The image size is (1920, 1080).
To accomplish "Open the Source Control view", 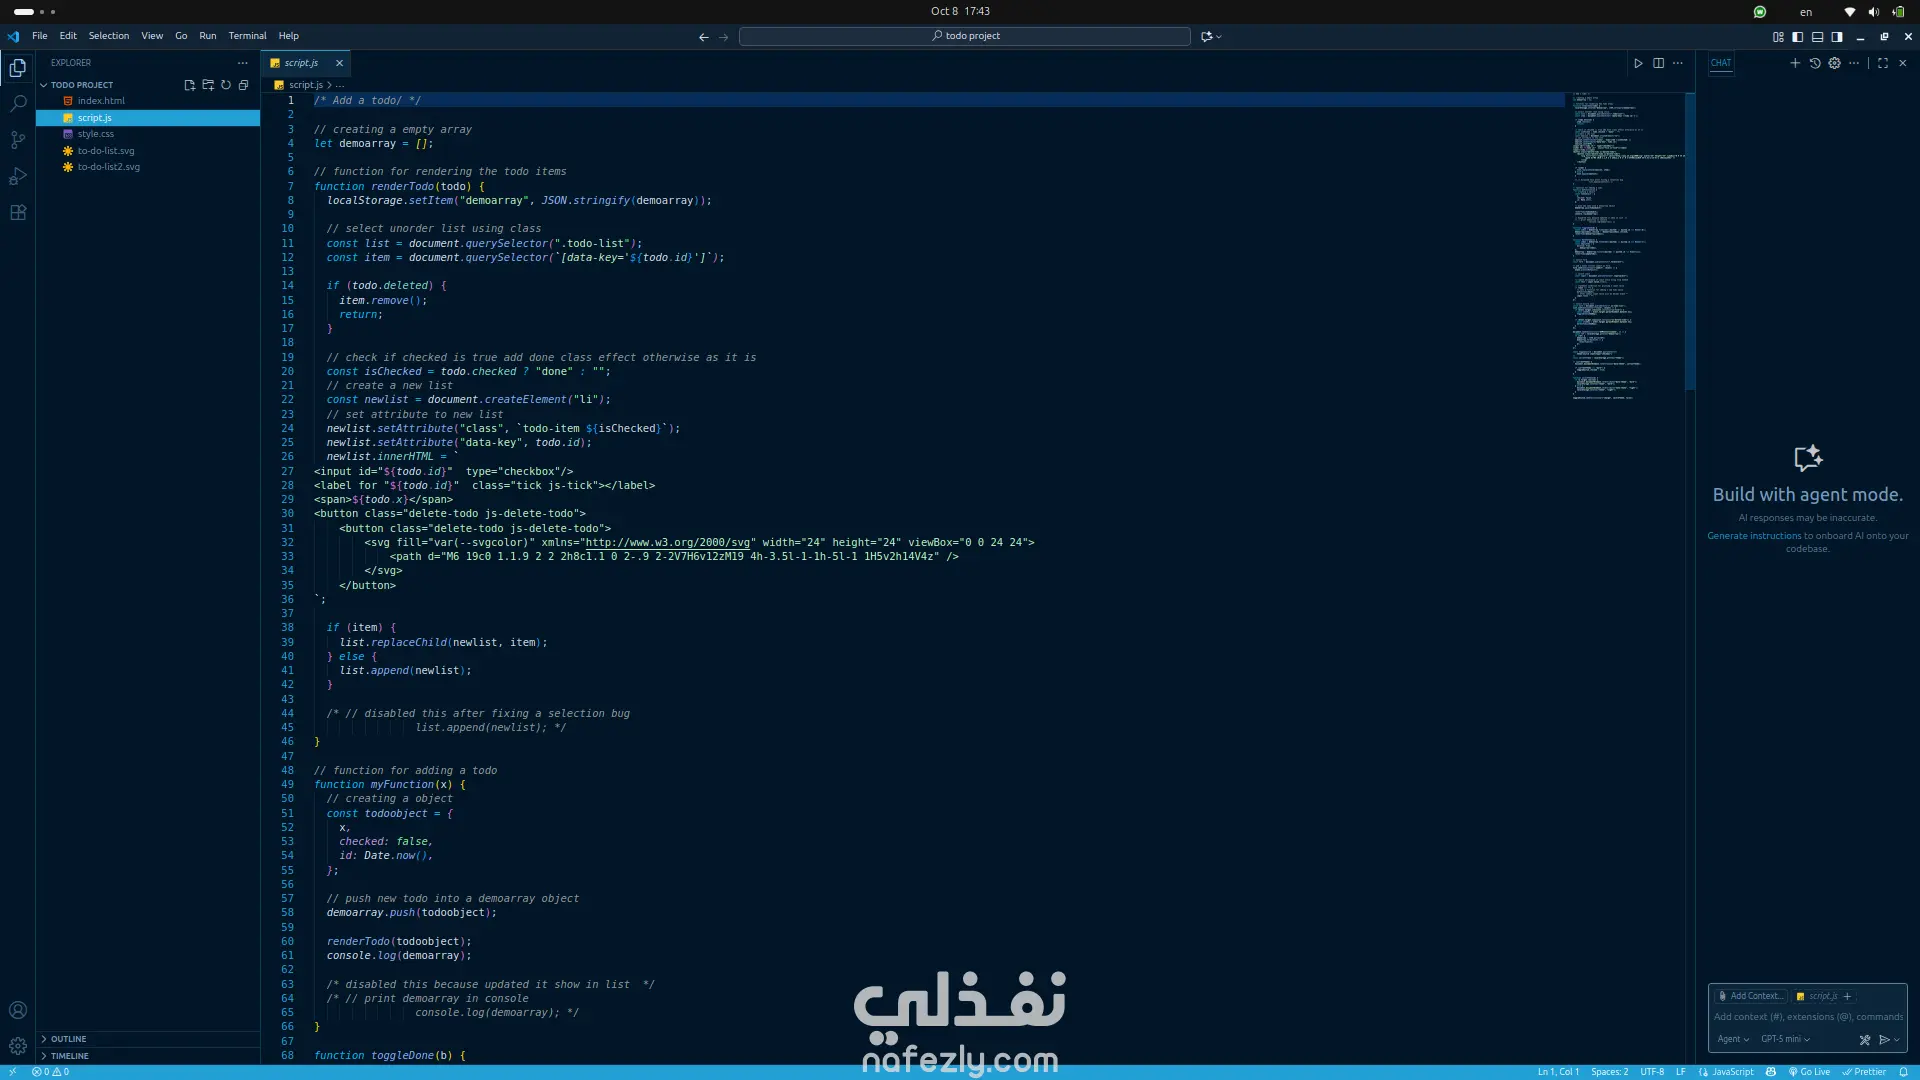I will [x=18, y=140].
